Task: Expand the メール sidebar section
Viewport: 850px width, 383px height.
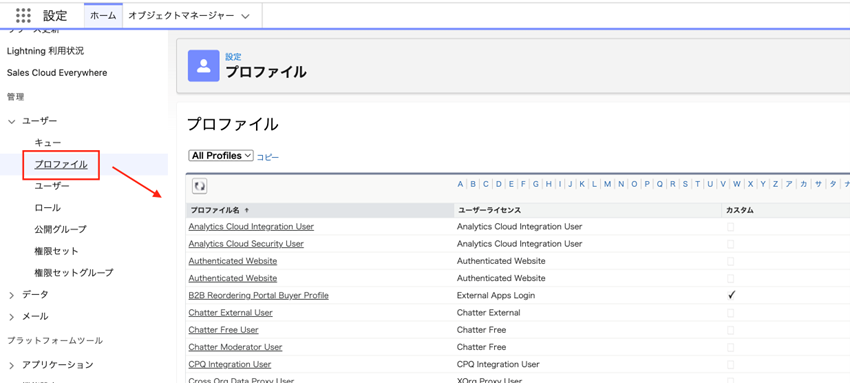Action: [12, 317]
